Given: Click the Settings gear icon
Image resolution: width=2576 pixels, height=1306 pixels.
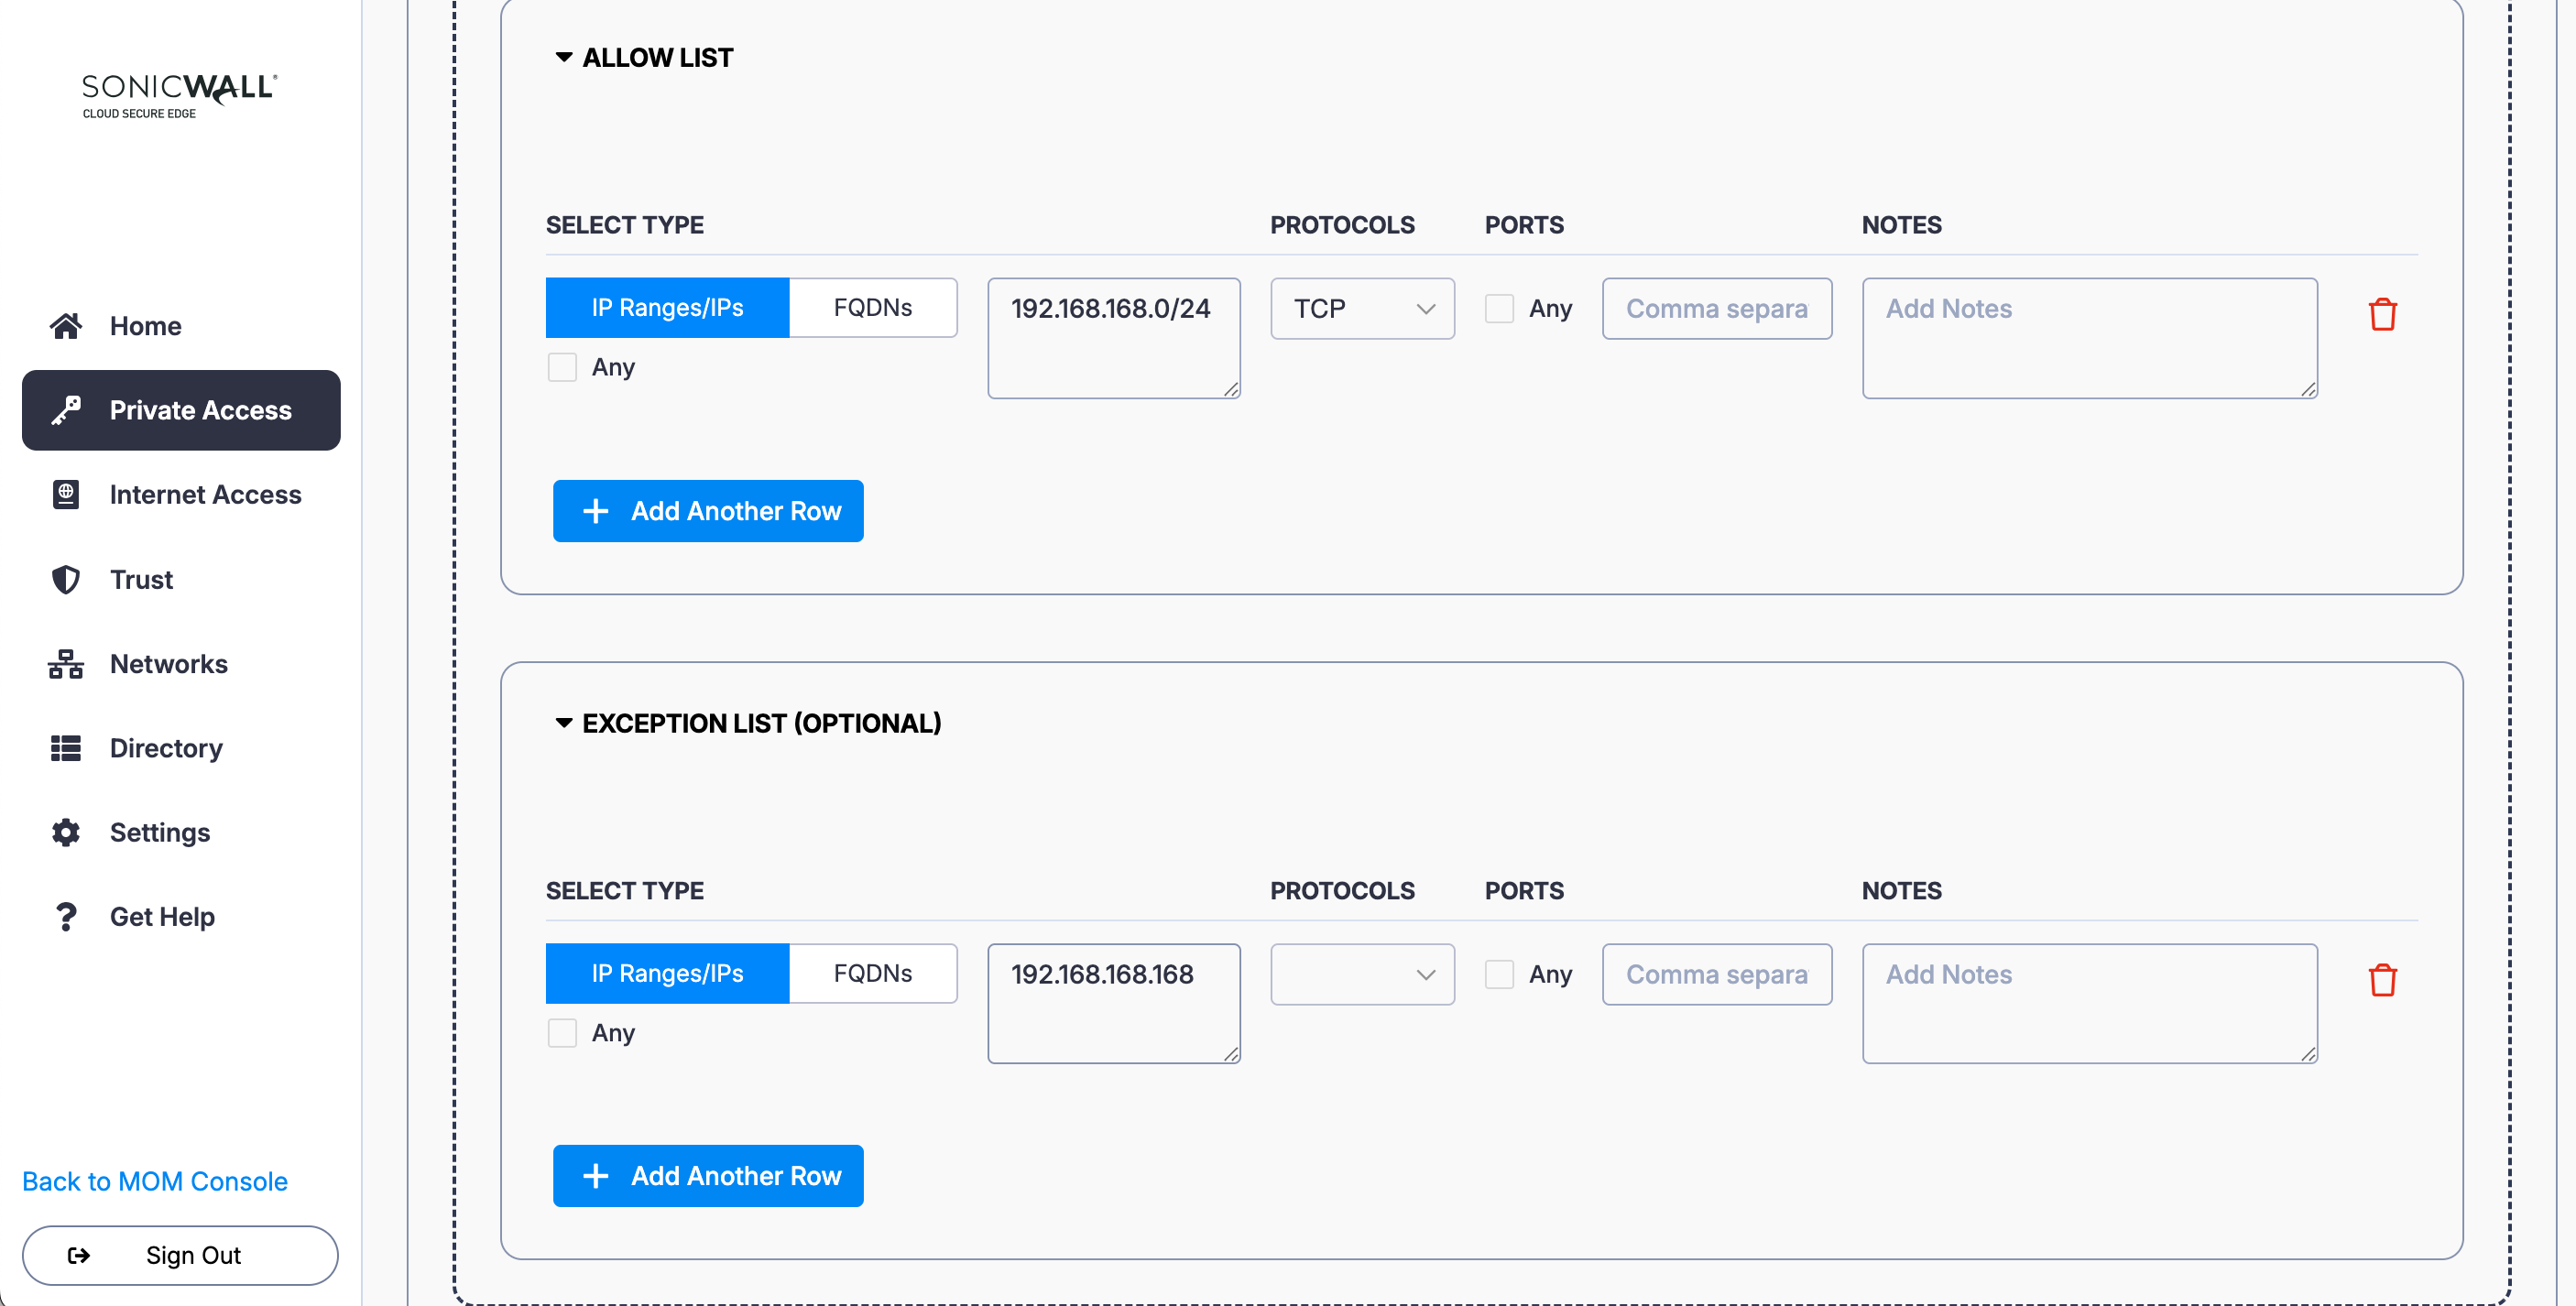Looking at the screenshot, I should point(66,832).
